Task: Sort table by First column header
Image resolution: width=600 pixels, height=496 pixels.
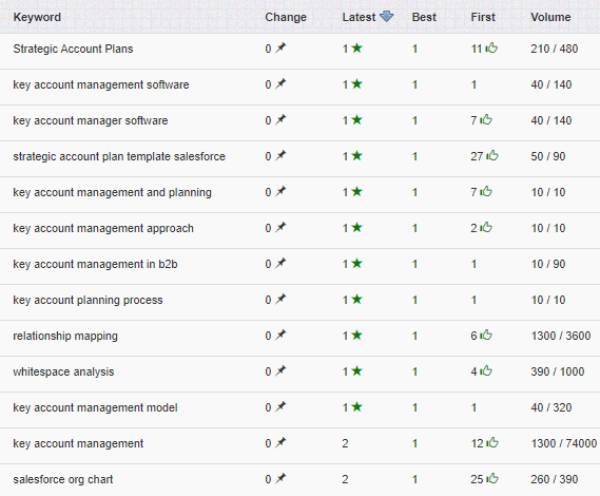Action: [x=483, y=17]
